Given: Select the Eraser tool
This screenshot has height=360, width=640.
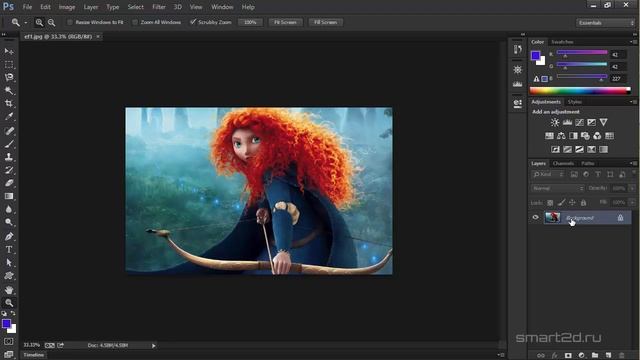Looking at the screenshot, I should [x=9, y=183].
